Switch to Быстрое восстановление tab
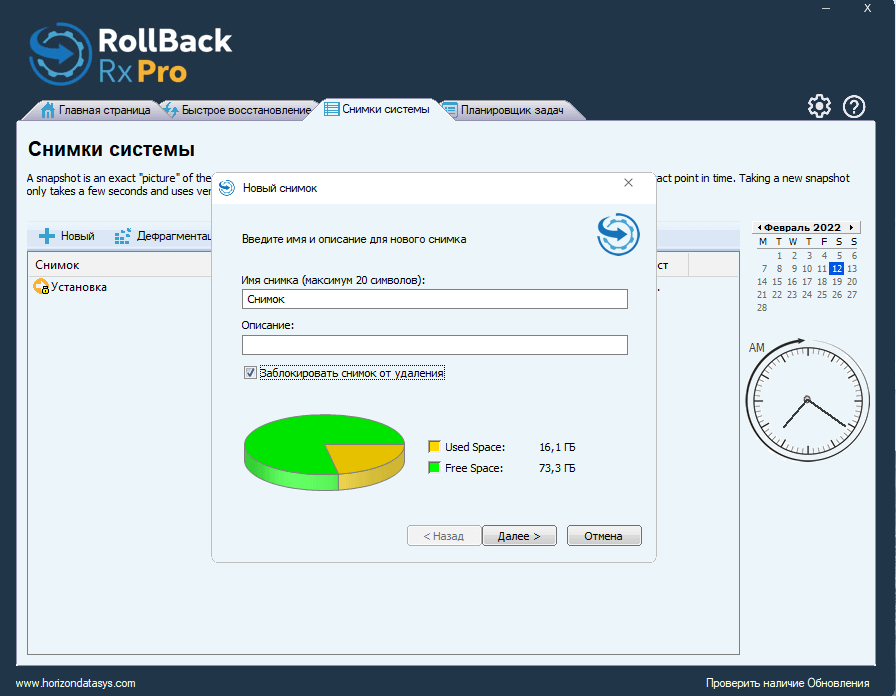896x696 pixels. [x=238, y=110]
